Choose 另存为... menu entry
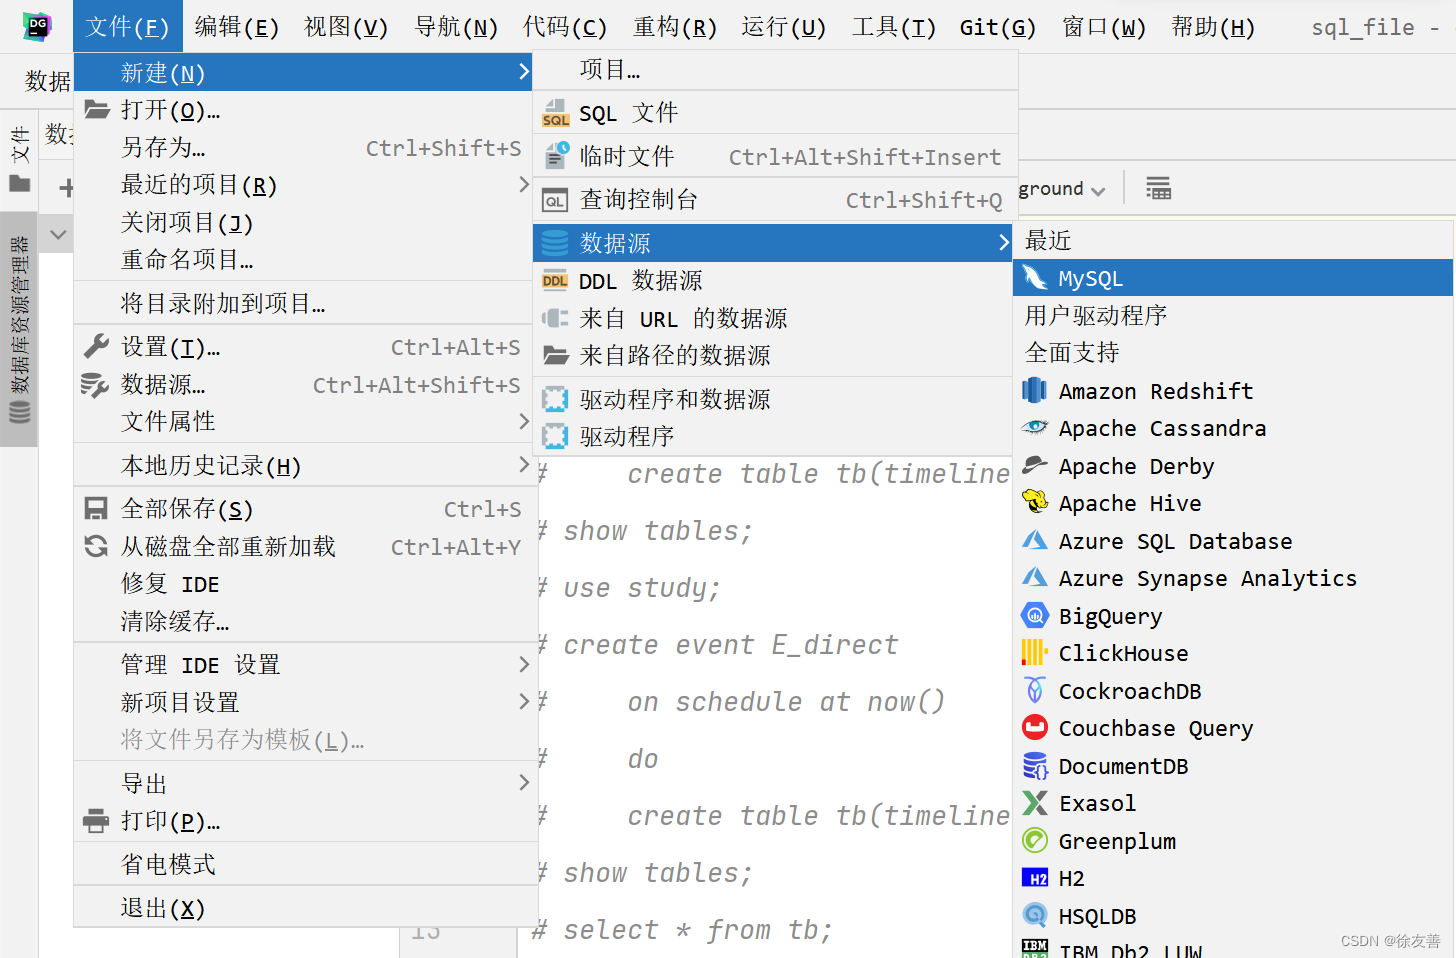1456x958 pixels. point(306,147)
